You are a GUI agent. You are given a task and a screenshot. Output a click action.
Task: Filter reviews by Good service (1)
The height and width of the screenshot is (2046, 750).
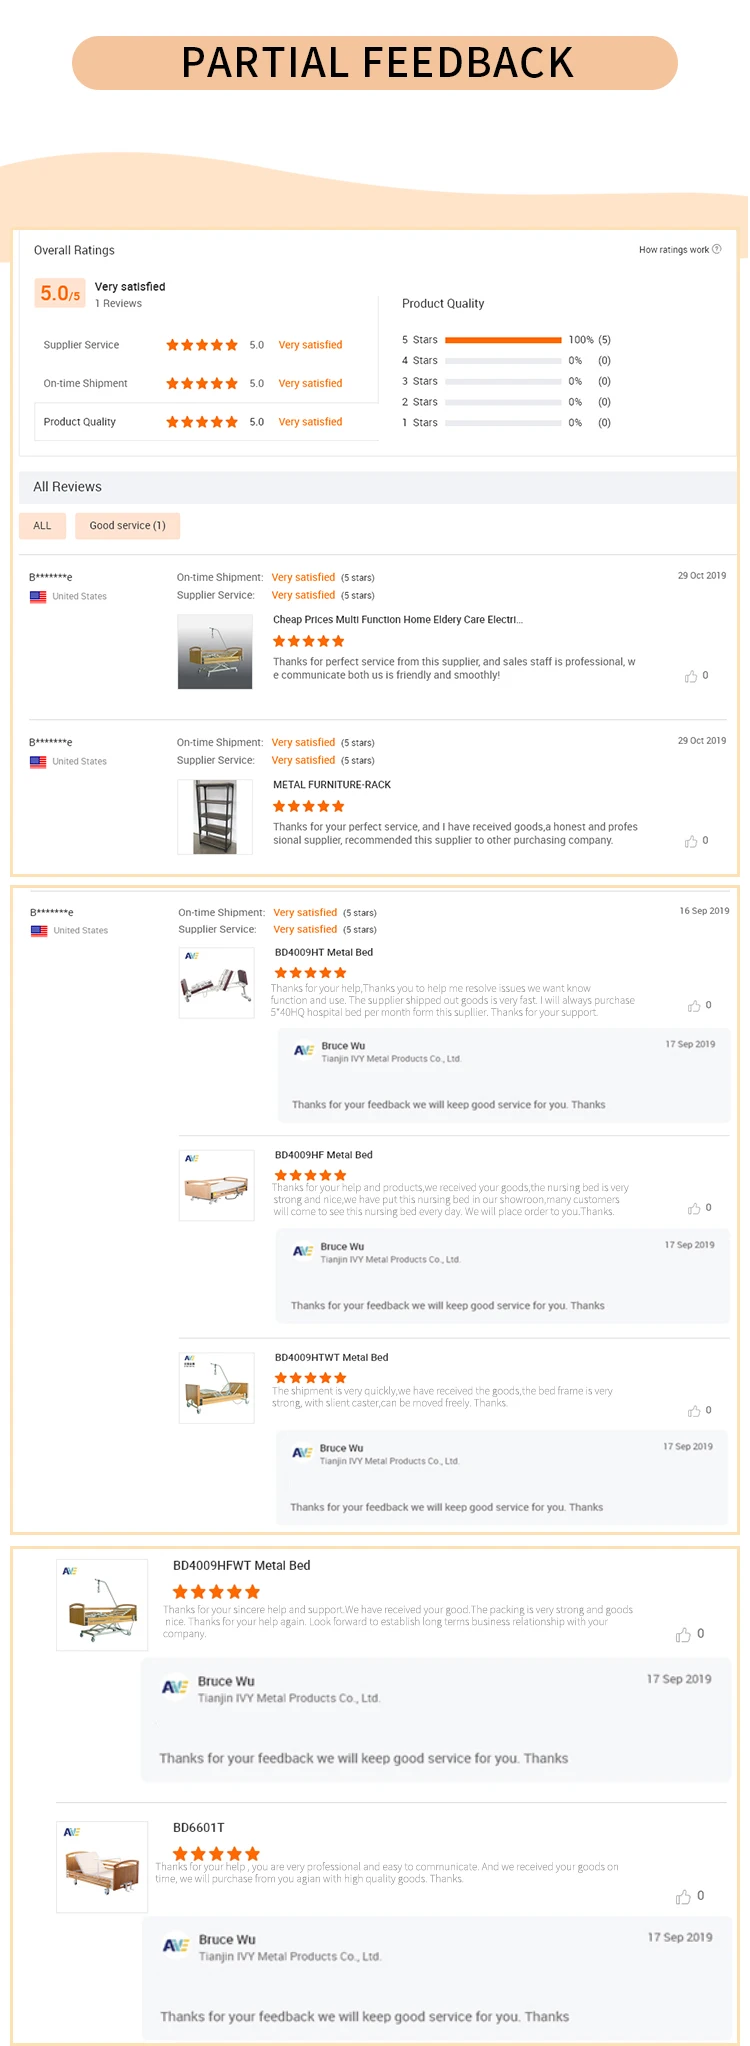pyautogui.click(x=127, y=526)
